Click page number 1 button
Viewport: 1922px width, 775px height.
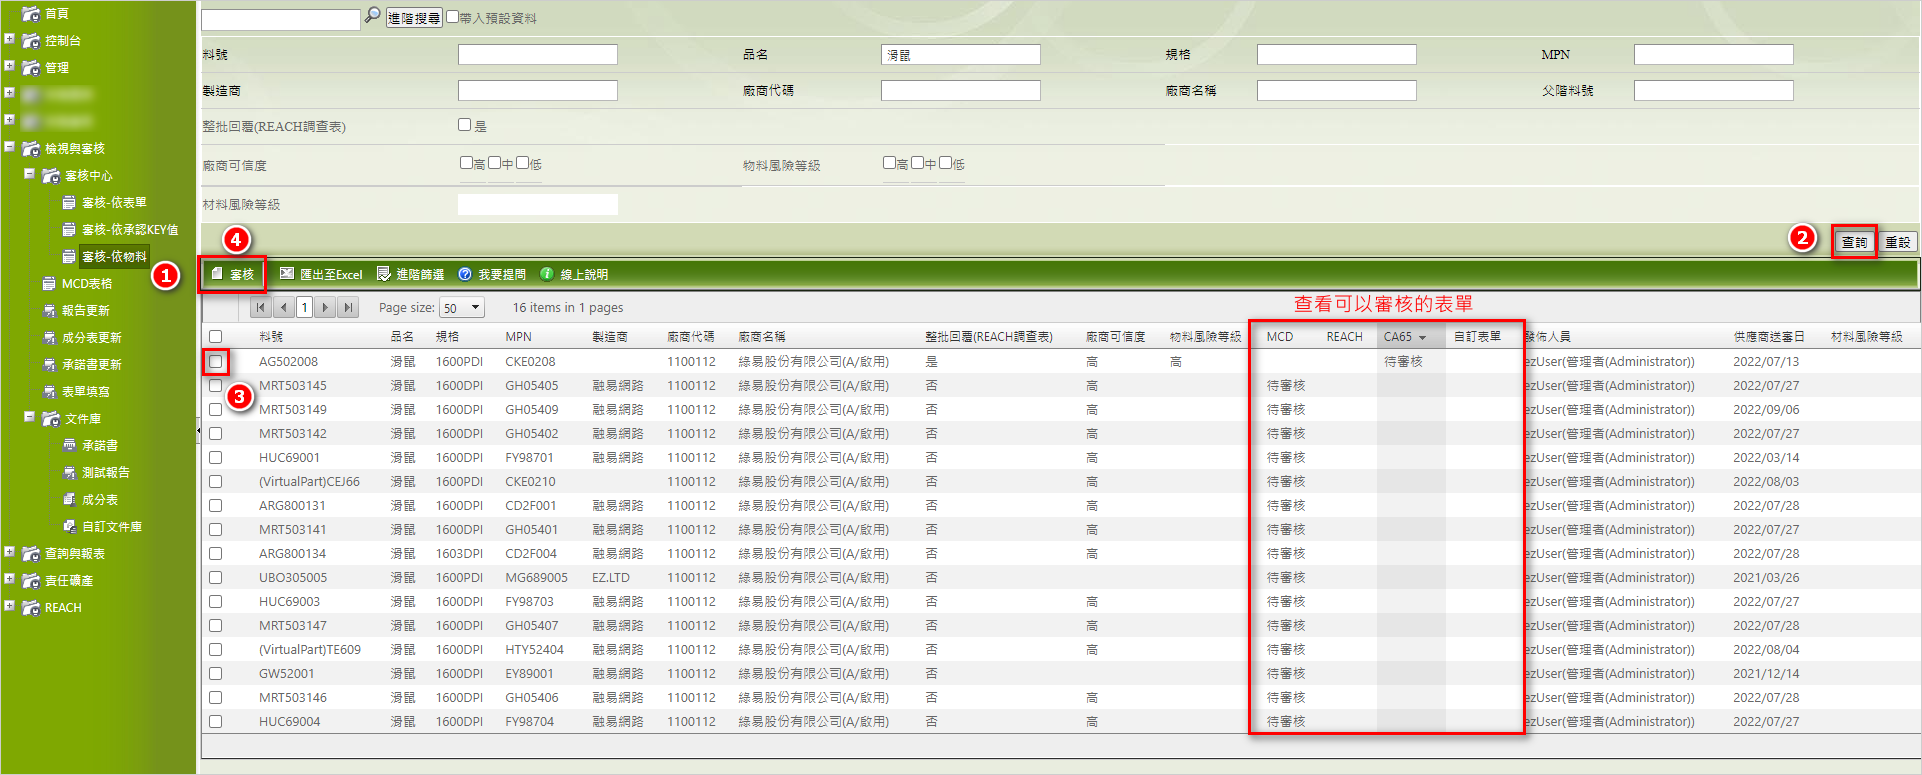[x=304, y=307]
